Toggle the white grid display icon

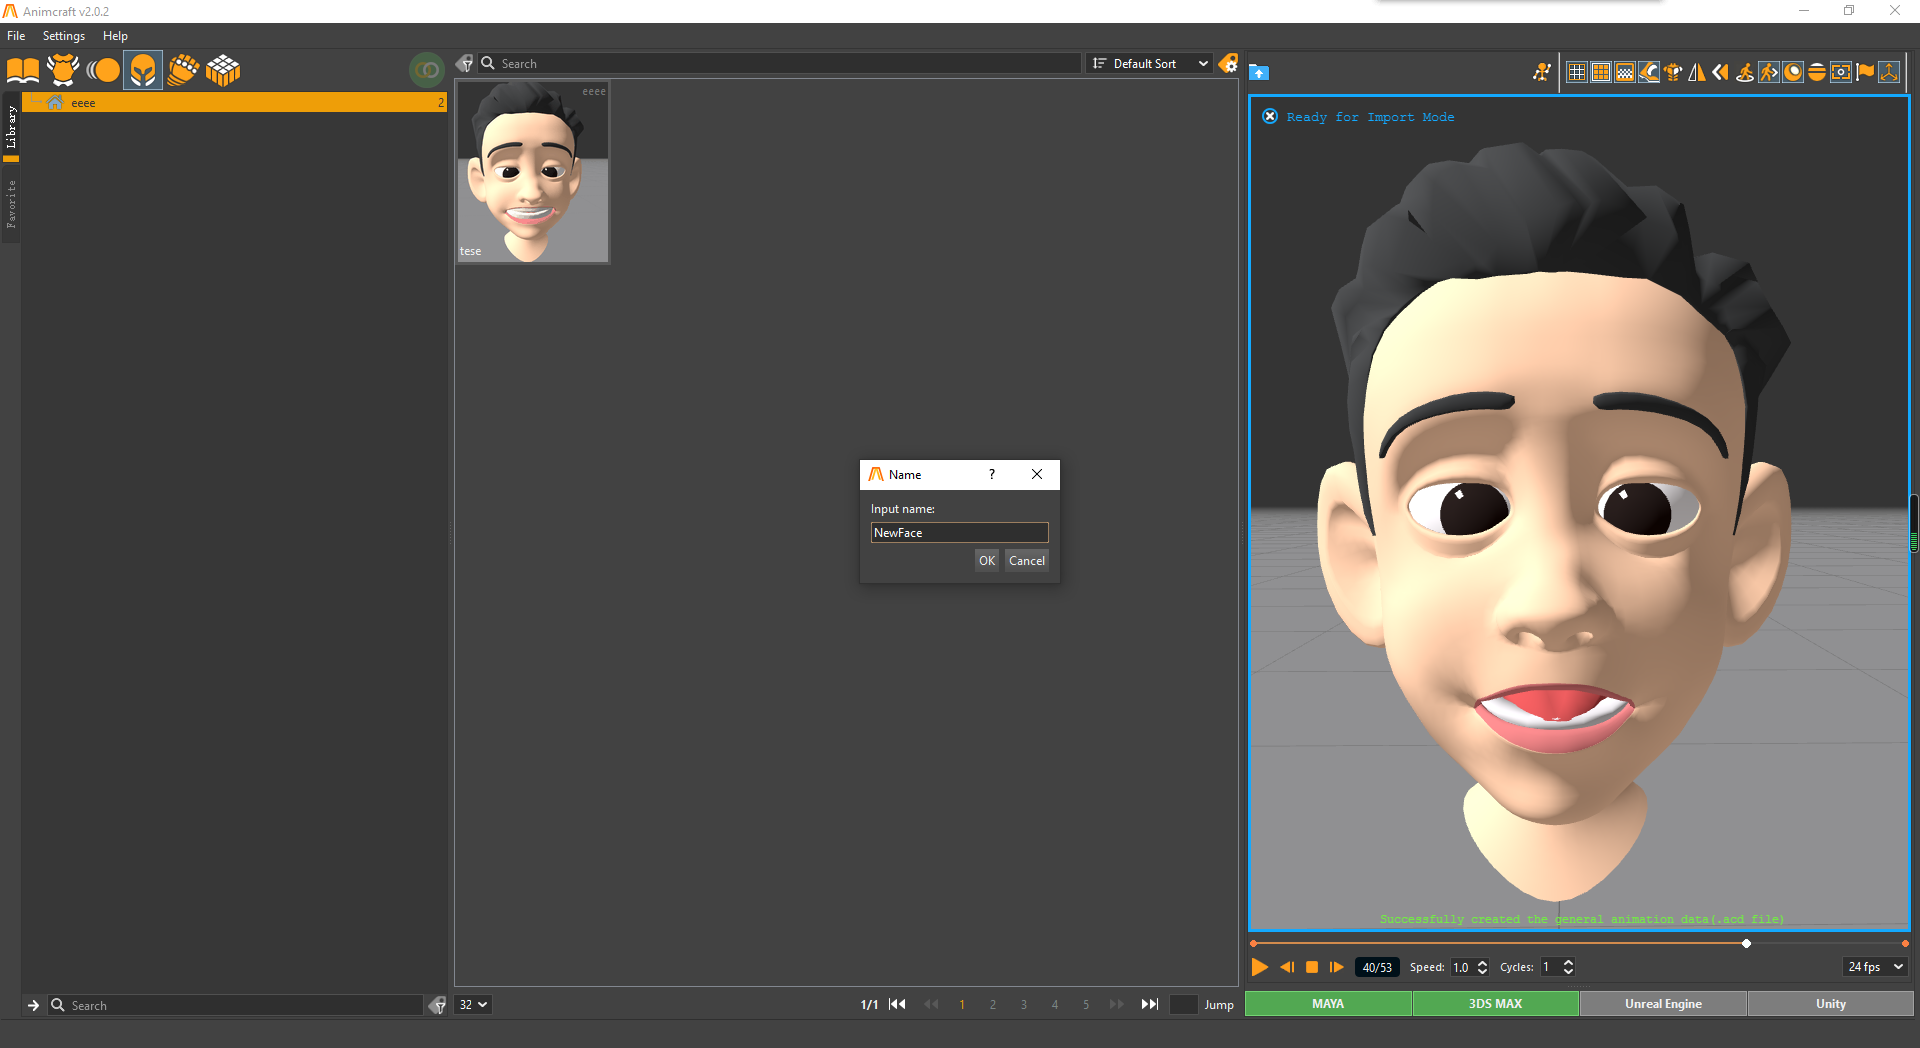(x=1577, y=72)
